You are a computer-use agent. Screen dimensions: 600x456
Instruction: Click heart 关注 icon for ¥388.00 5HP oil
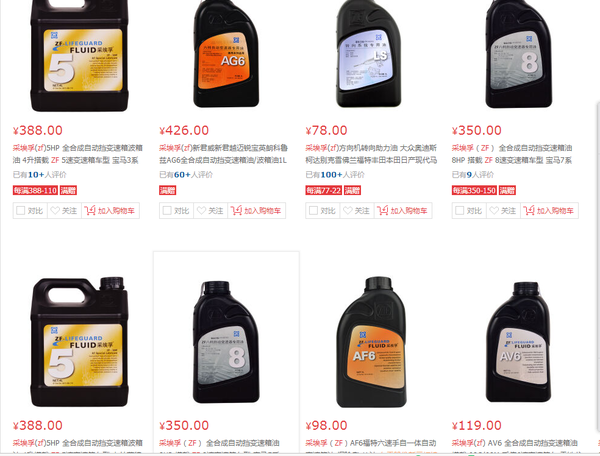point(55,210)
